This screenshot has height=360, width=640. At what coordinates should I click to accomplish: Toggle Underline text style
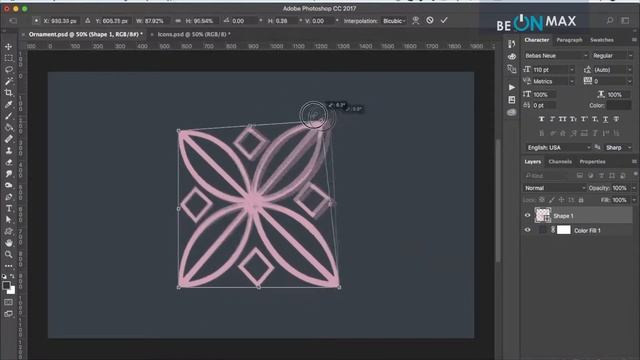click(605, 119)
